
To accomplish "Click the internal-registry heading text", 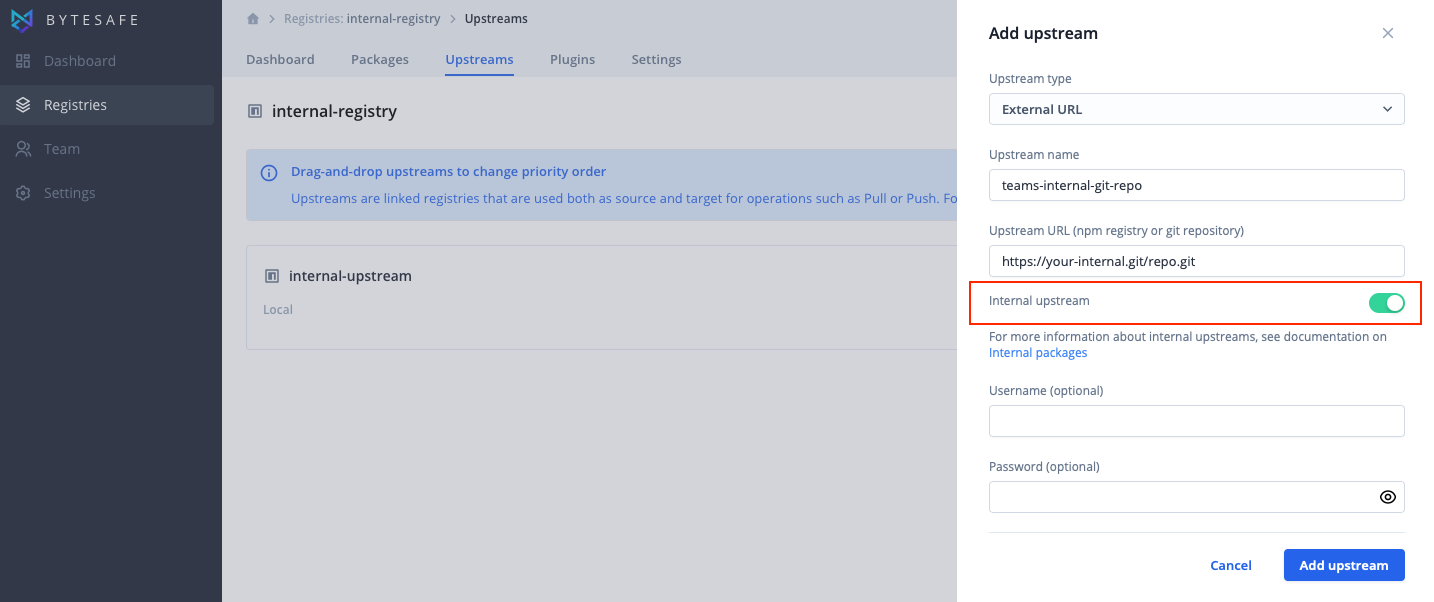I will point(334,111).
